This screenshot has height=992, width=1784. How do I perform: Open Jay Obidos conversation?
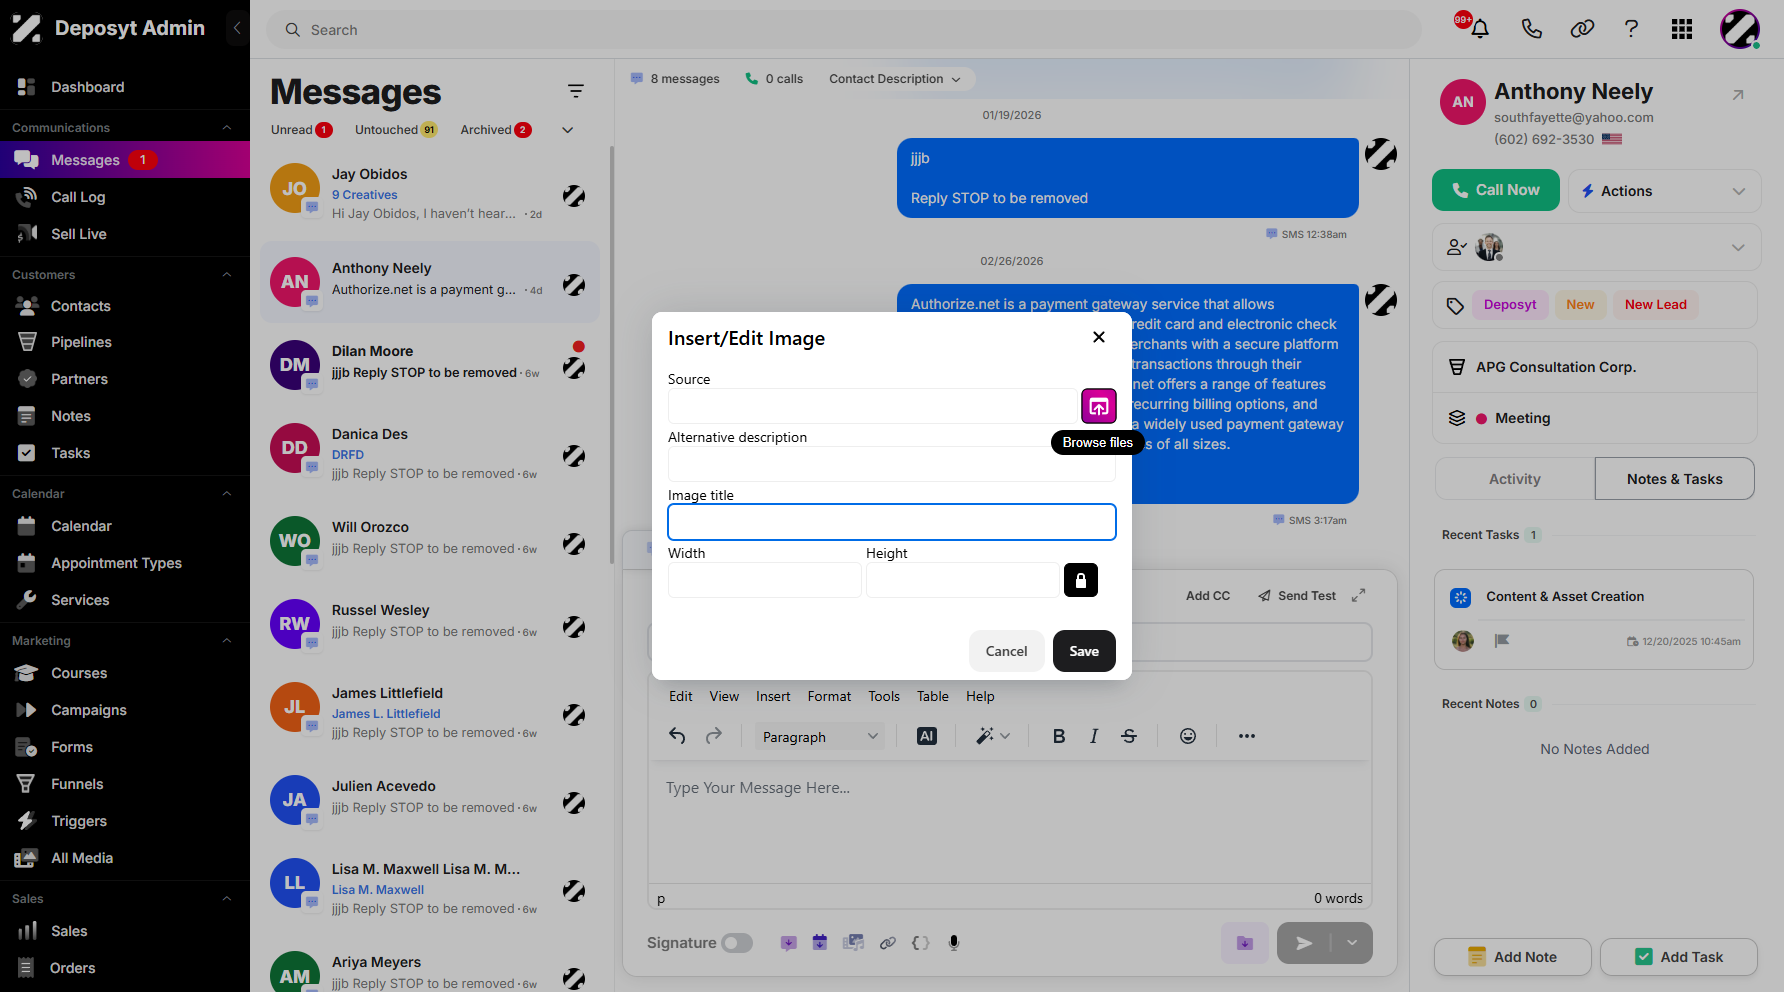[430, 193]
